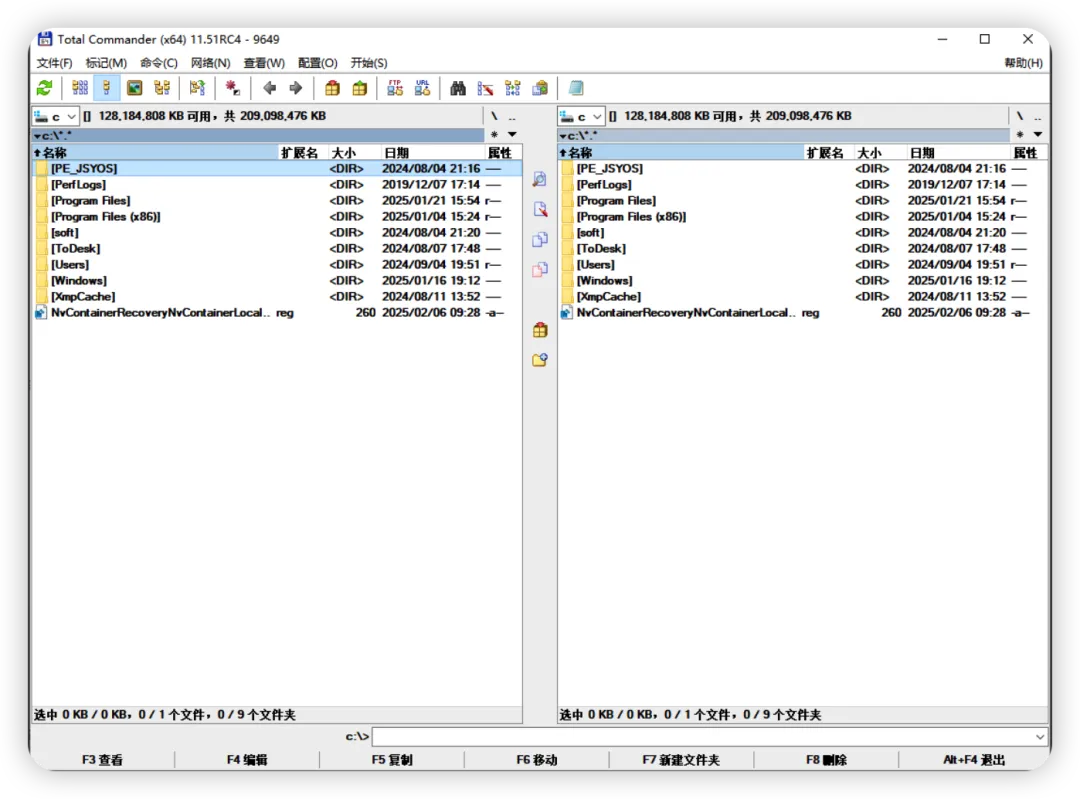
Task: Click the new folder icon in middle bar
Action: 540,360
